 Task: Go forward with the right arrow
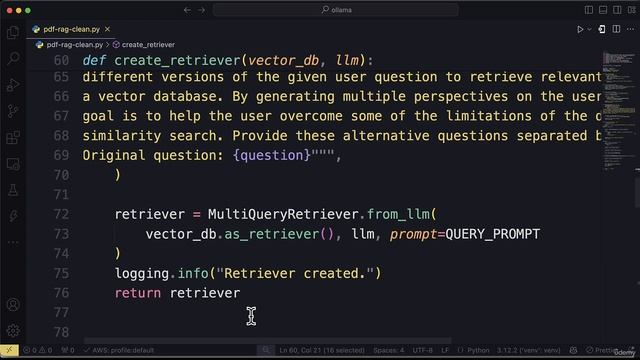pos(202,10)
